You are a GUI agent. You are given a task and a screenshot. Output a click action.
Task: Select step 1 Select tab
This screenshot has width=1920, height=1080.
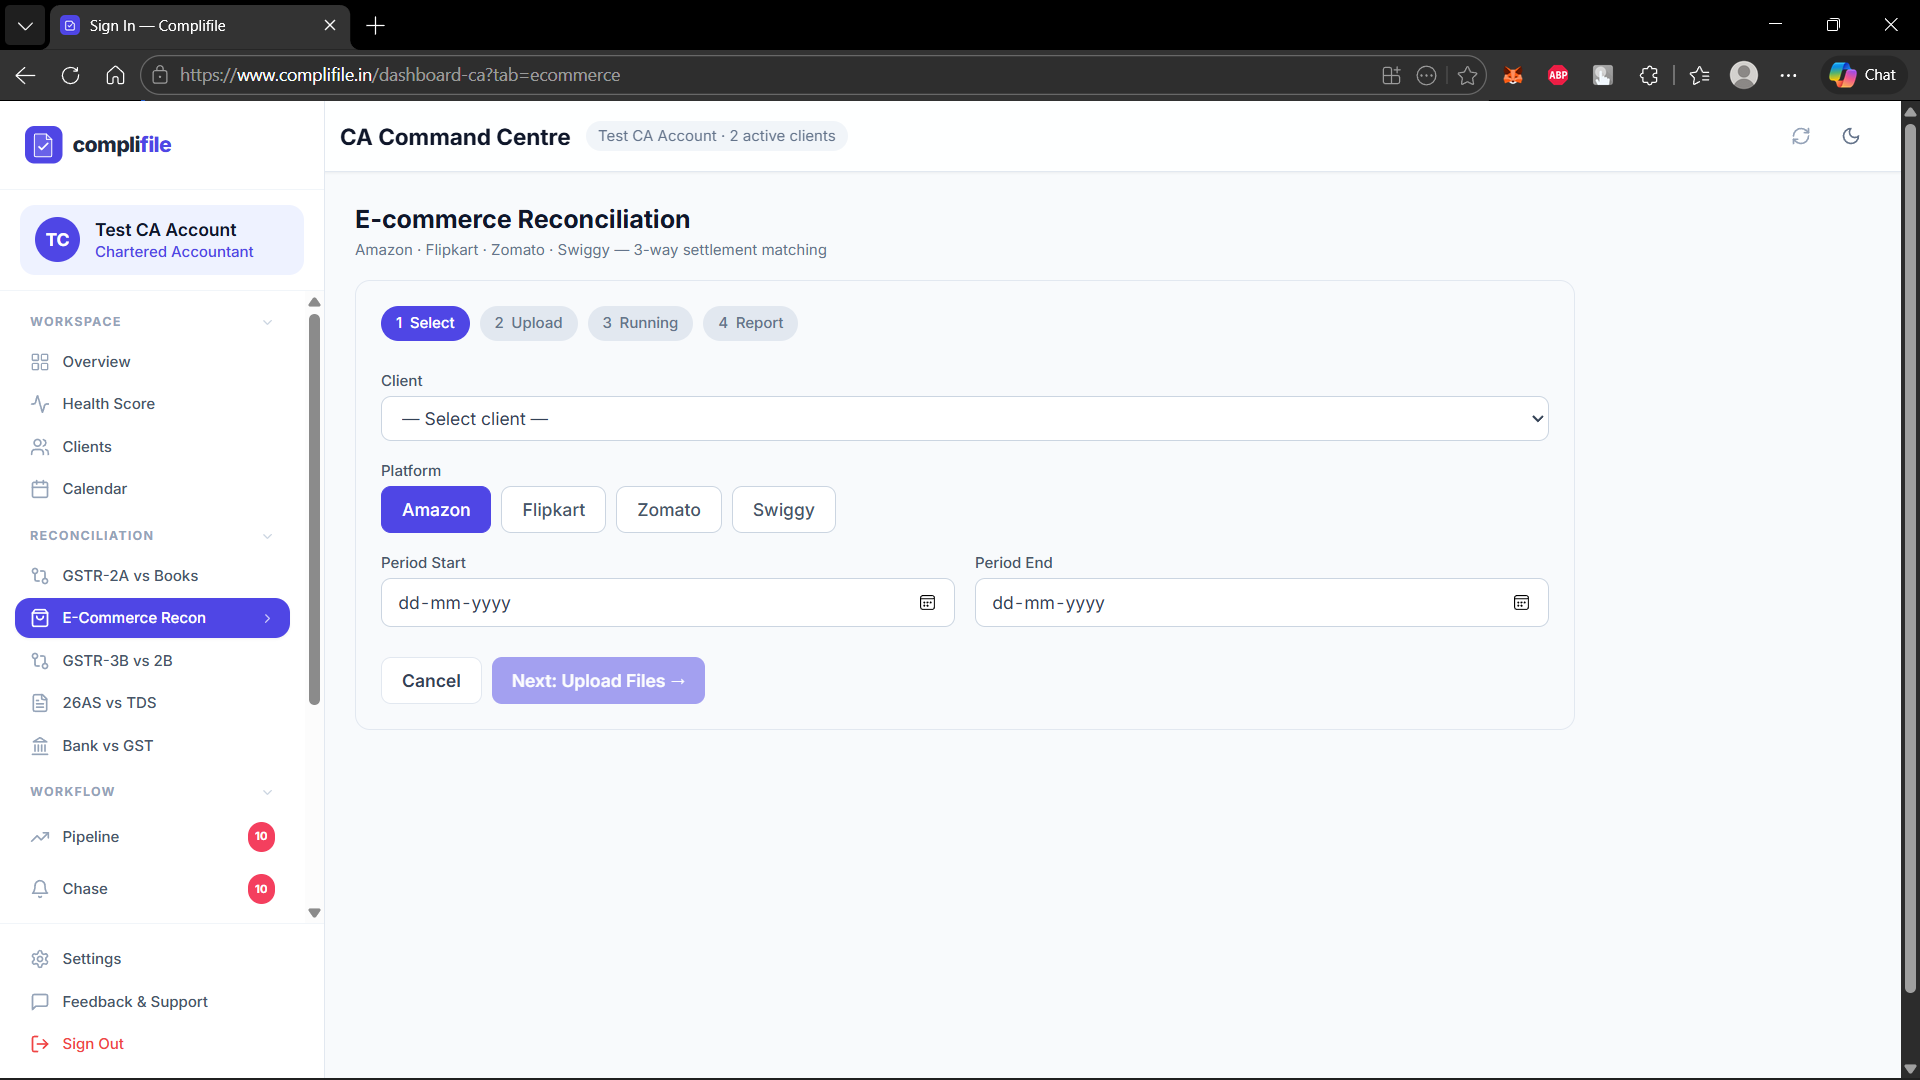(425, 323)
